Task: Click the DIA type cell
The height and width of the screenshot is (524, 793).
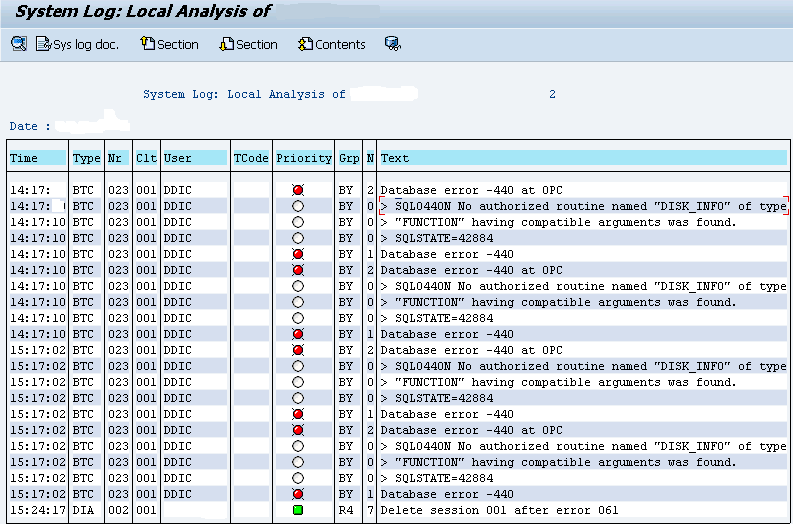Action: (83, 510)
